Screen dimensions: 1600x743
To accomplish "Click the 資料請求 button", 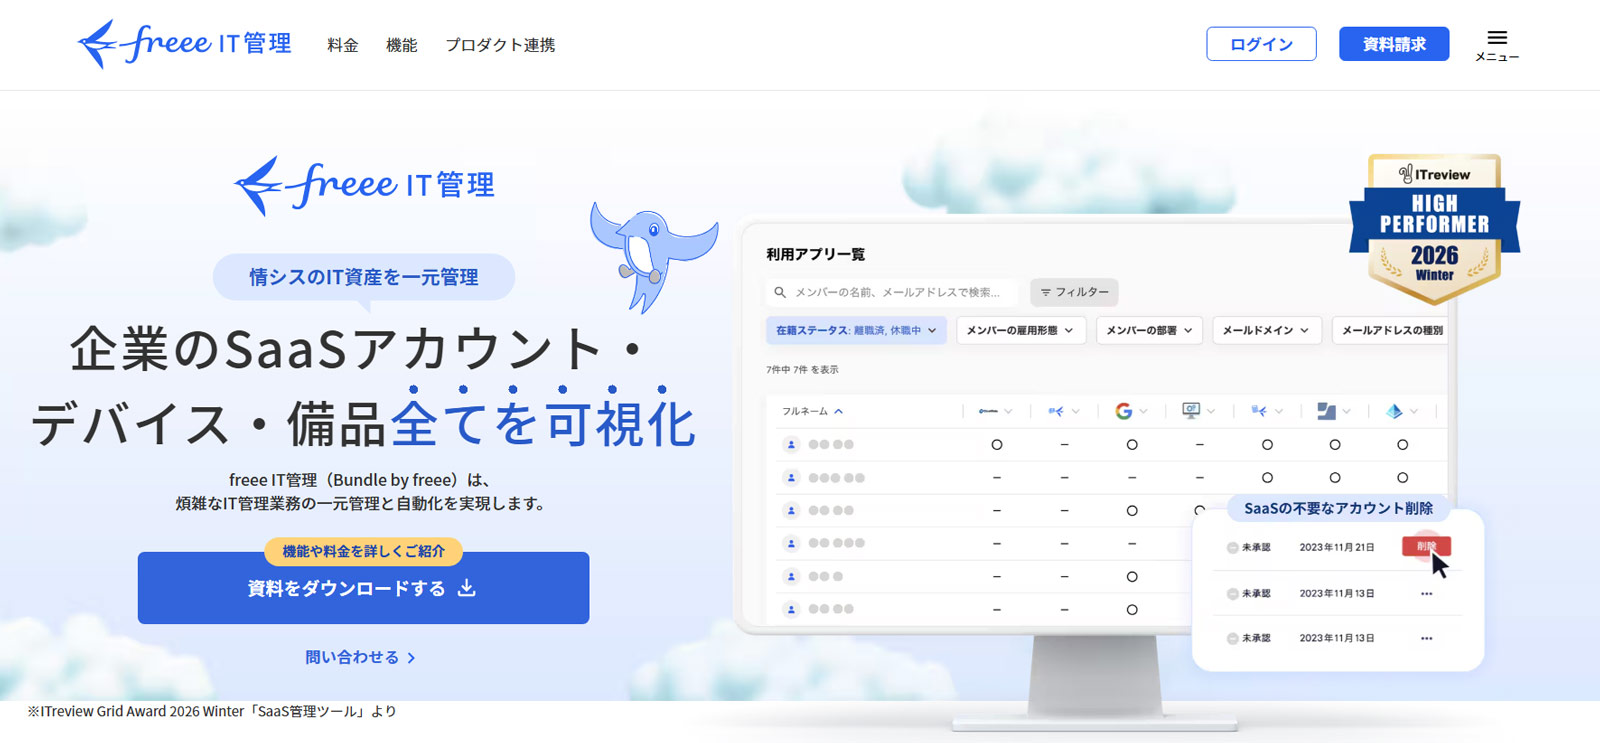I will point(1394,44).
